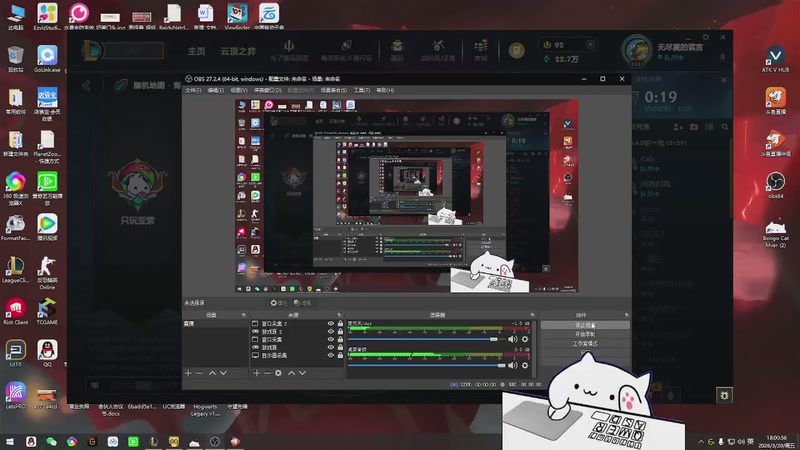Viewport: 800px width, 450px height.
Task: Open properties gear for selected OBS source
Action: [x=279, y=303]
